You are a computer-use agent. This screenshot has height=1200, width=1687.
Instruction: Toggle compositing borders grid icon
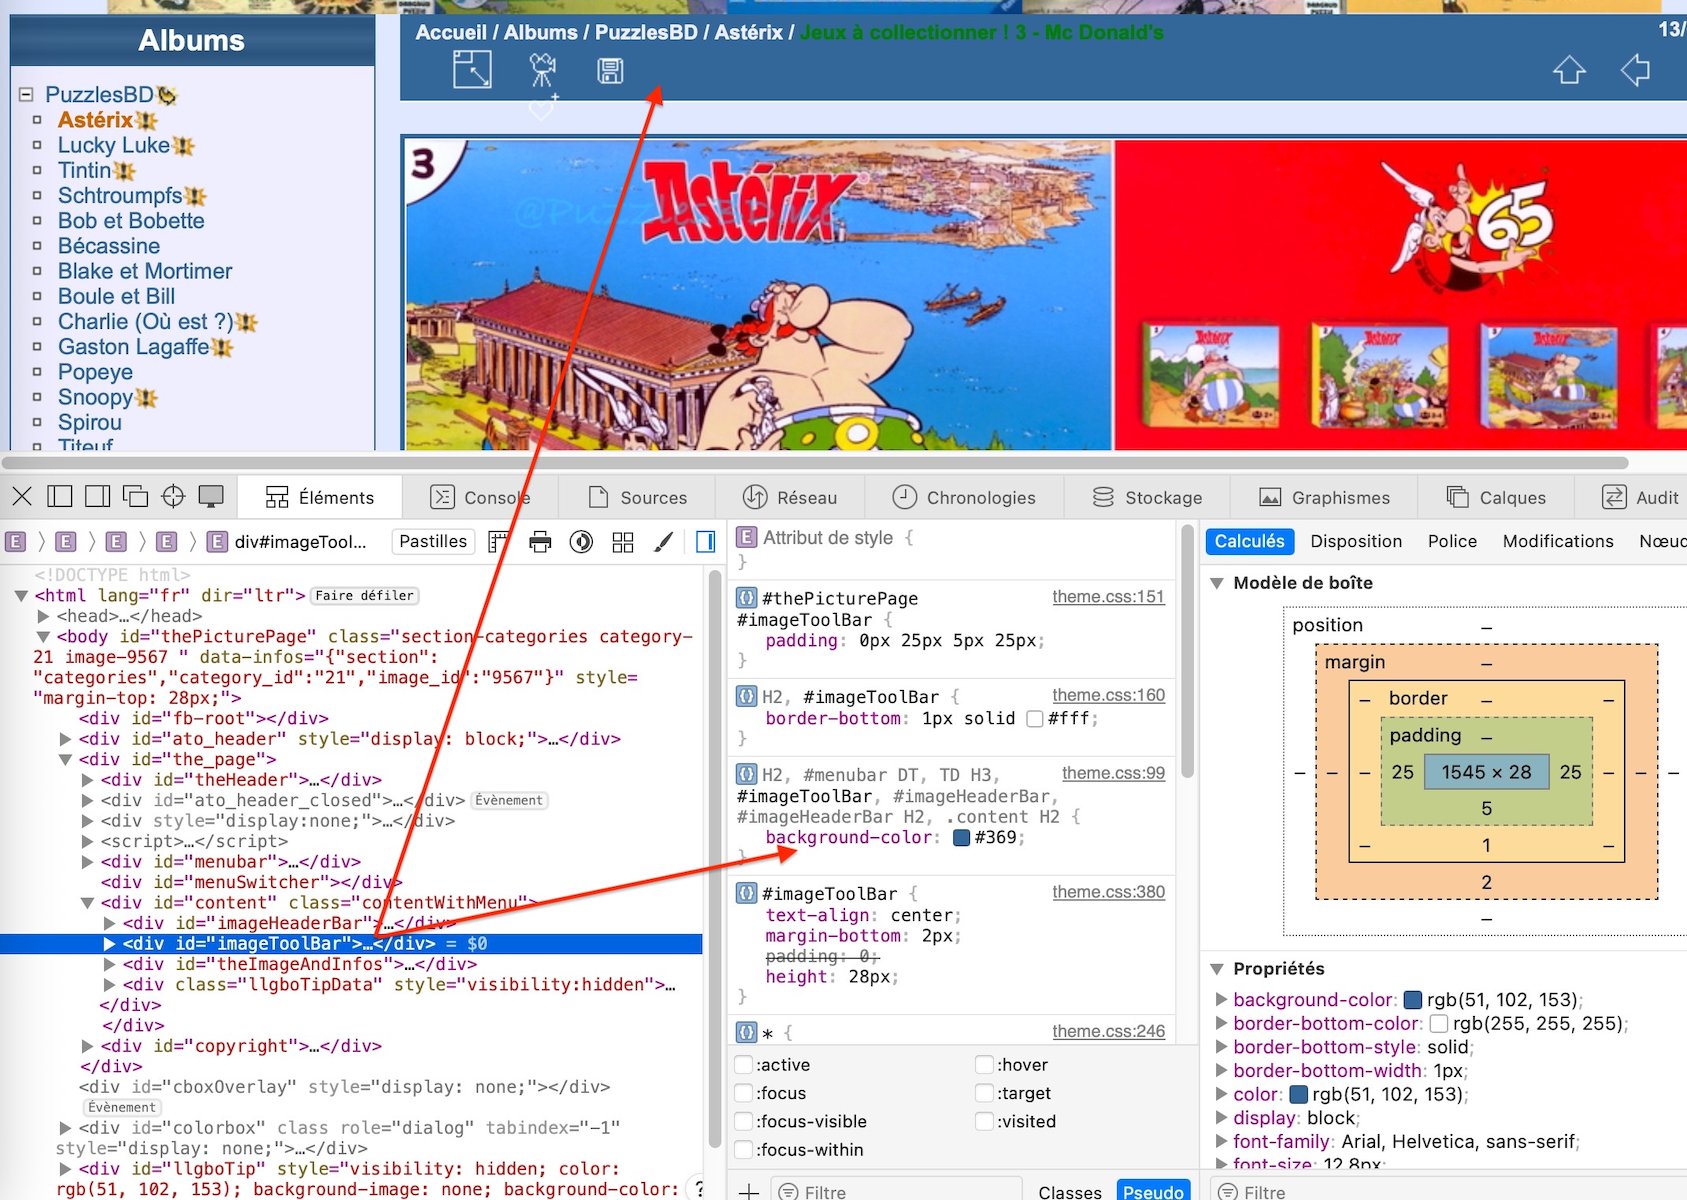(x=623, y=542)
